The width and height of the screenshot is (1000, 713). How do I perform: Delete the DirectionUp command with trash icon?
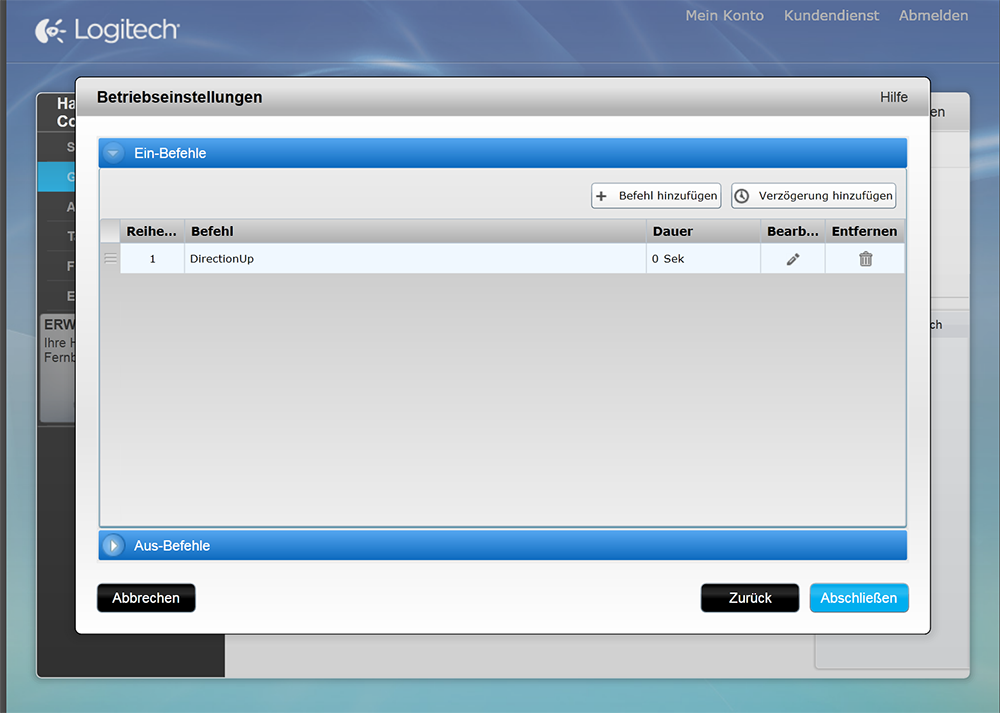(x=865, y=259)
